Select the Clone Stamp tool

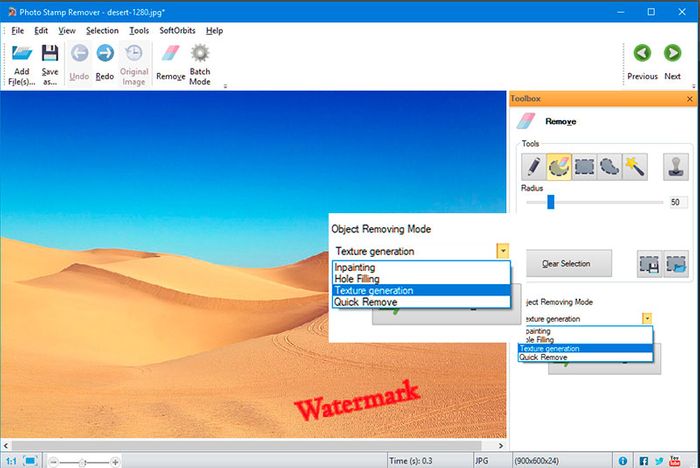677,165
